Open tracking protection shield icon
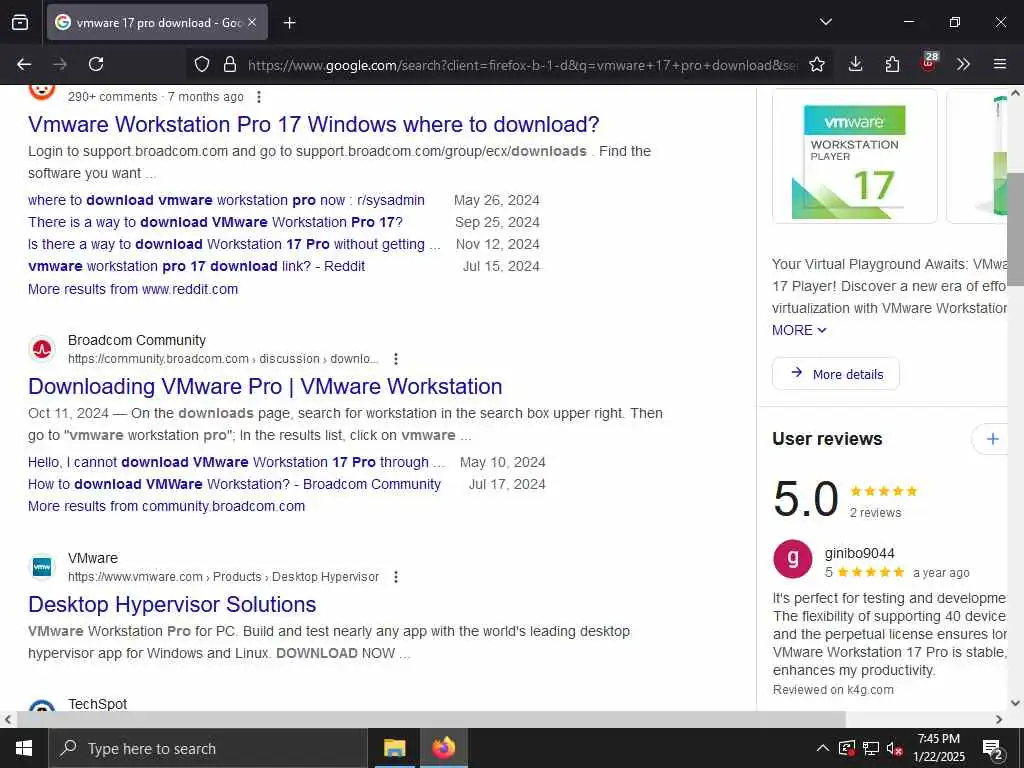The height and width of the screenshot is (768, 1024). tap(202, 64)
